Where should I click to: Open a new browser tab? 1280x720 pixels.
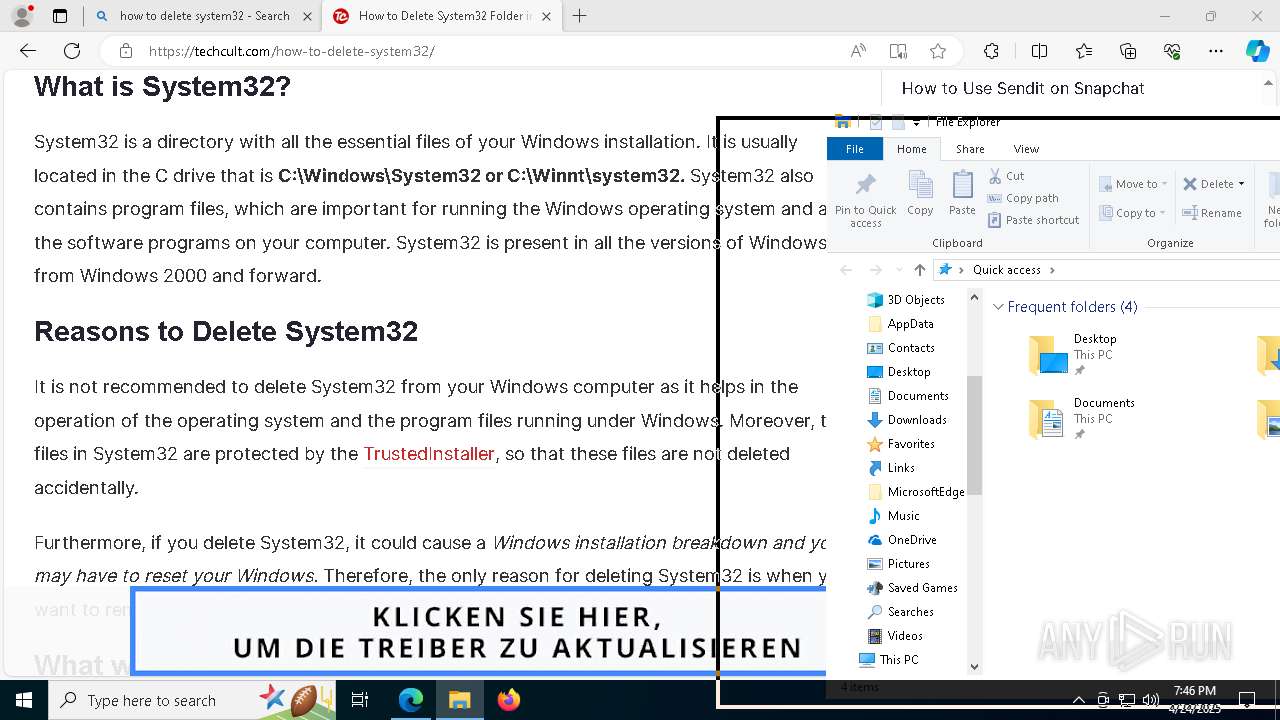click(x=580, y=16)
